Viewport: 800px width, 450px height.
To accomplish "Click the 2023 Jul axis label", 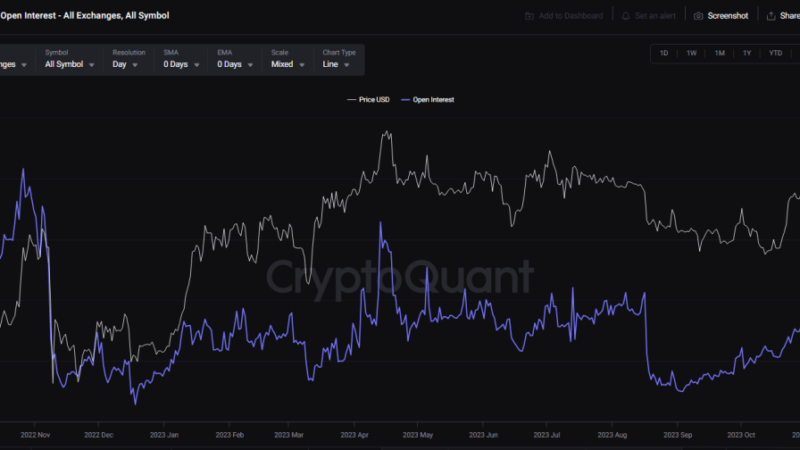I will click(x=546, y=435).
